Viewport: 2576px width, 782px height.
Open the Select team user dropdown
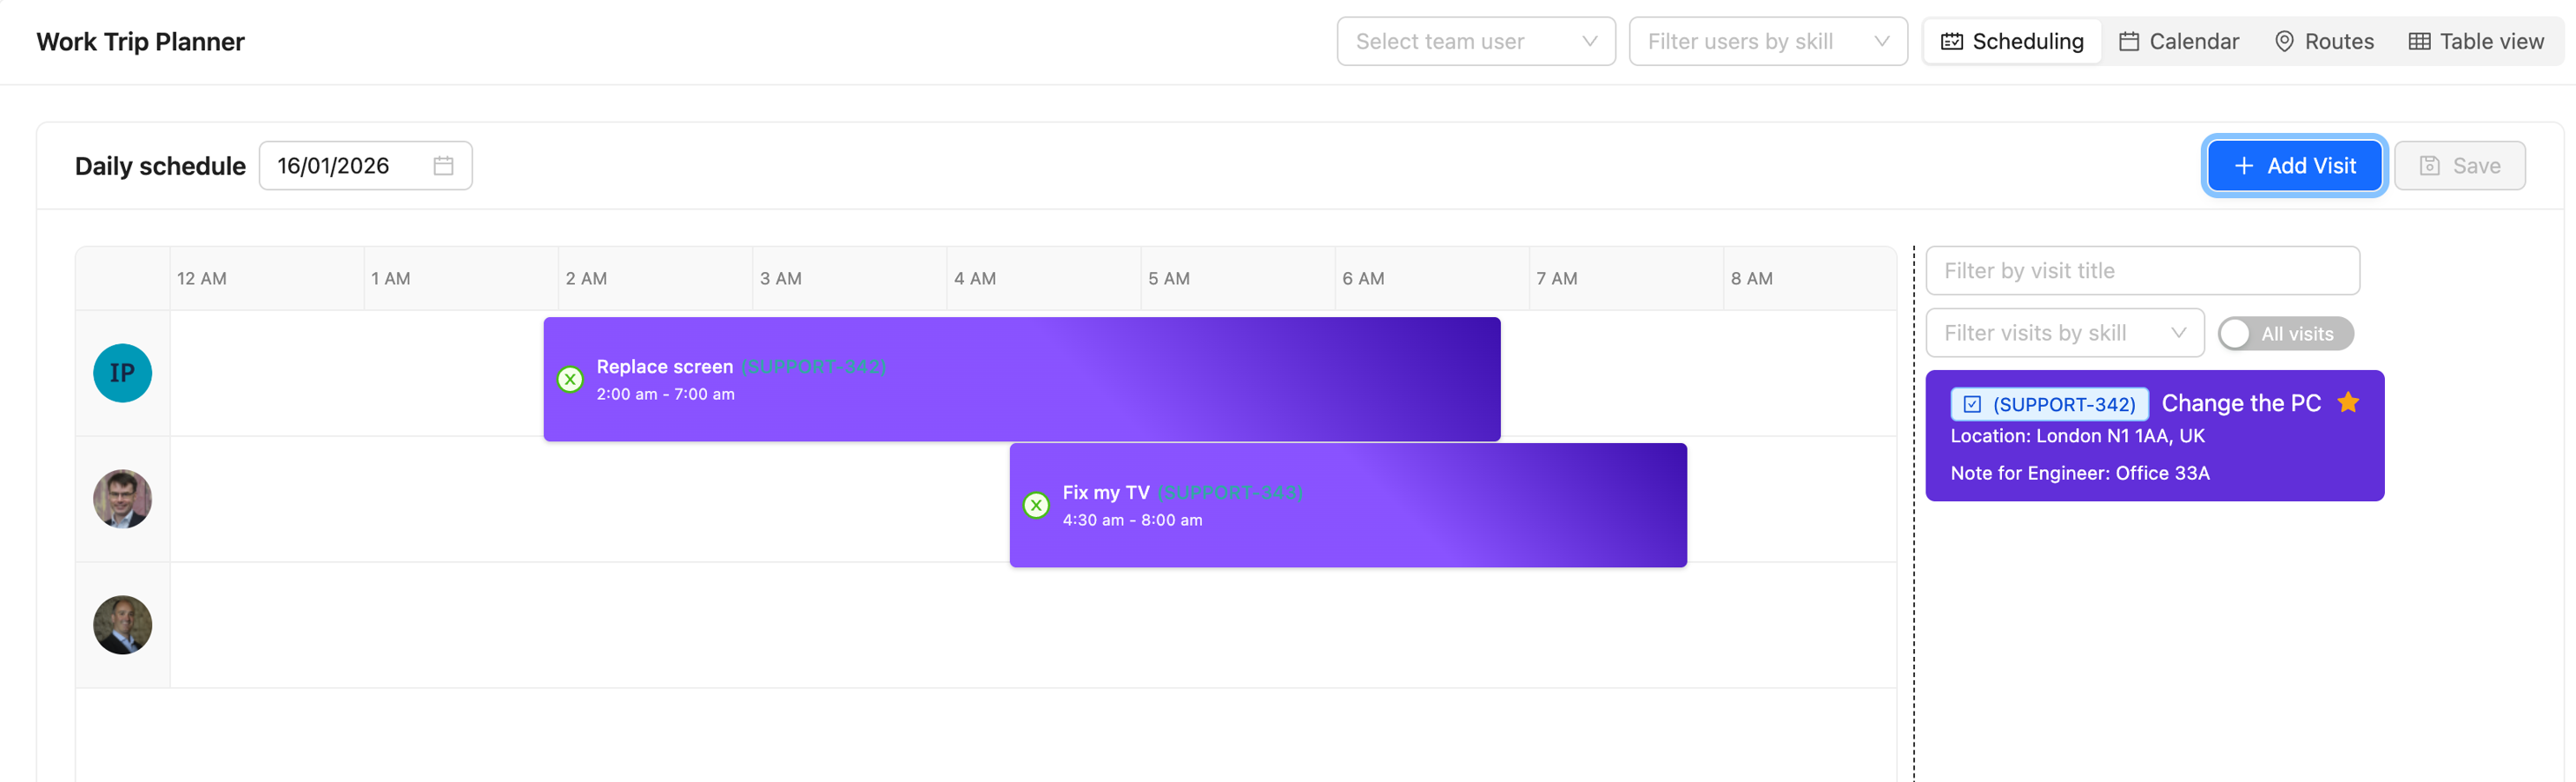pyautogui.click(x=1475, y=42)
